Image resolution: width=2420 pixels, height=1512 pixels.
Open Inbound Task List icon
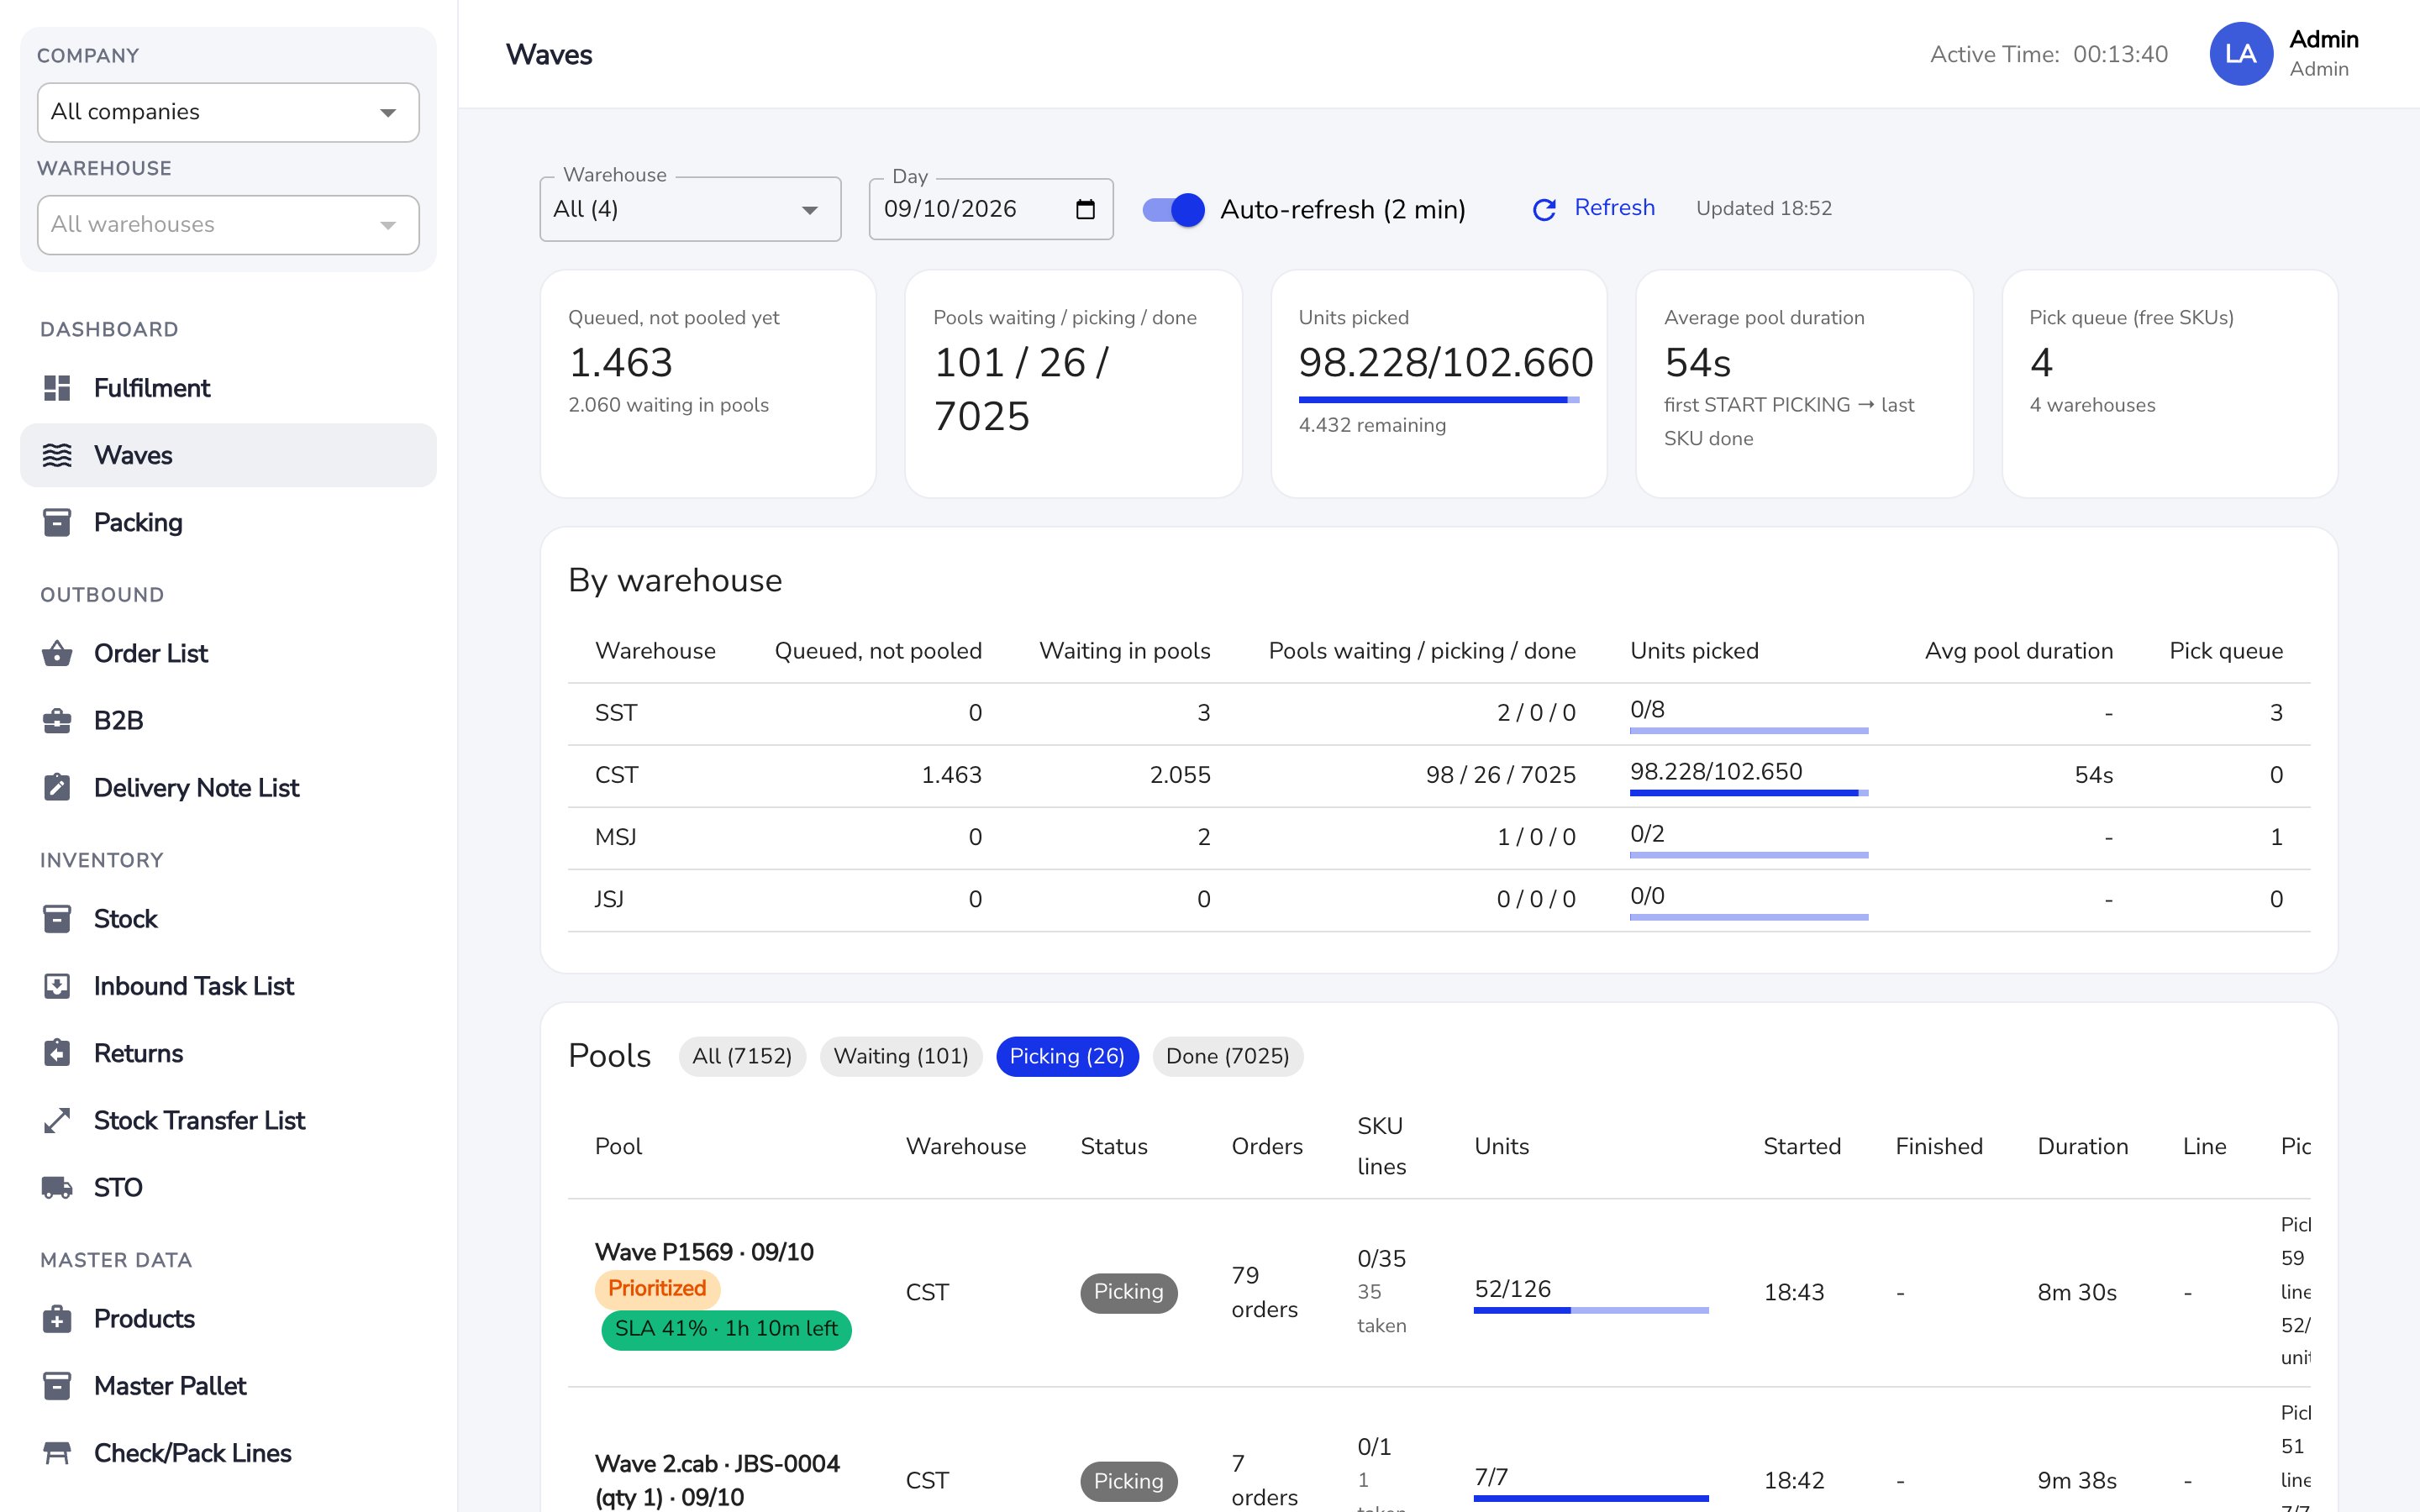[x=57, y=986]
